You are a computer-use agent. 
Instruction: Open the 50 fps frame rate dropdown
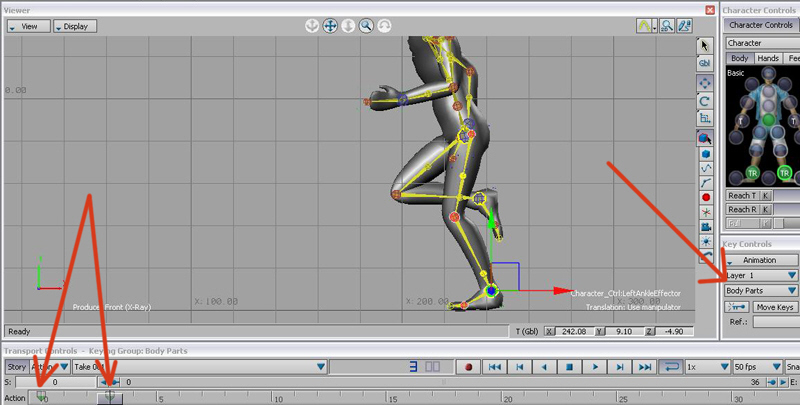757,367
